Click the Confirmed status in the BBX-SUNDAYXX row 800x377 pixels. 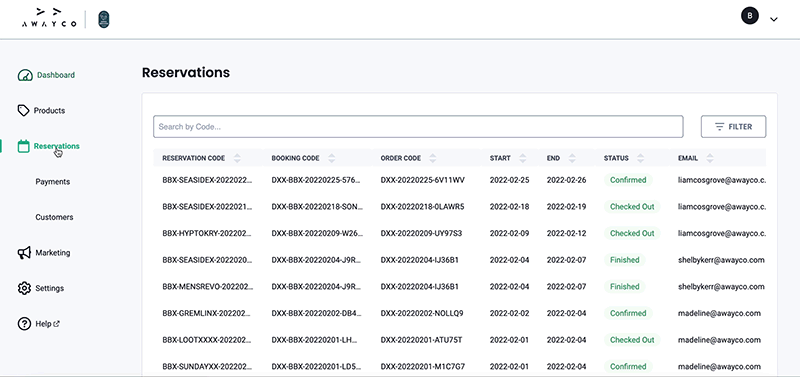tap(628, 366)
